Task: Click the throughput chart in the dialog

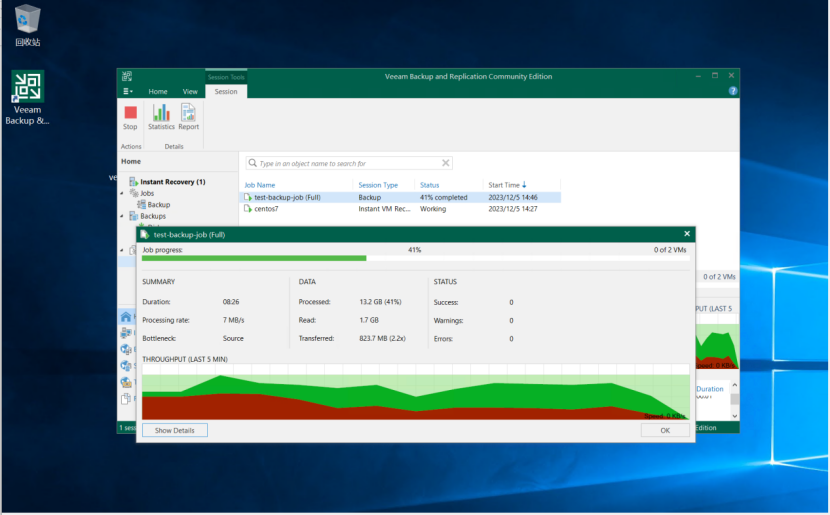Action: [416, 392]
